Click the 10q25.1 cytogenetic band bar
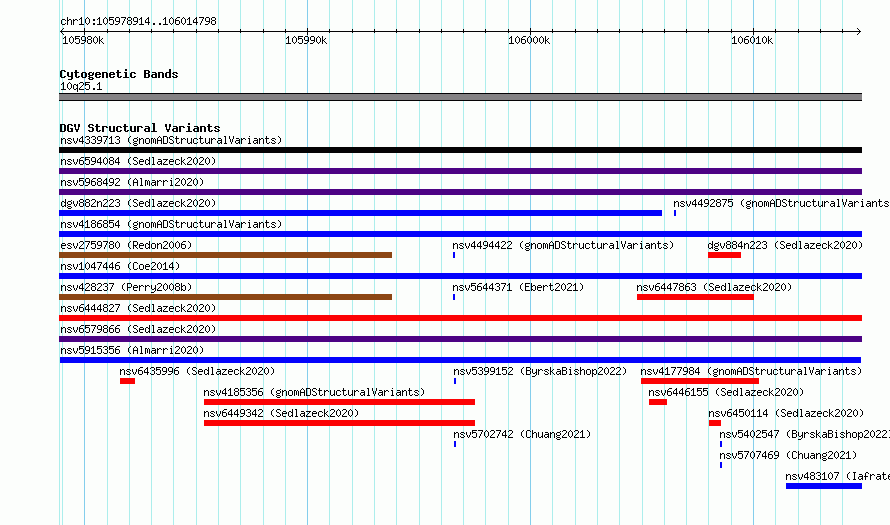The image size is (890, 525). (460, 97)
